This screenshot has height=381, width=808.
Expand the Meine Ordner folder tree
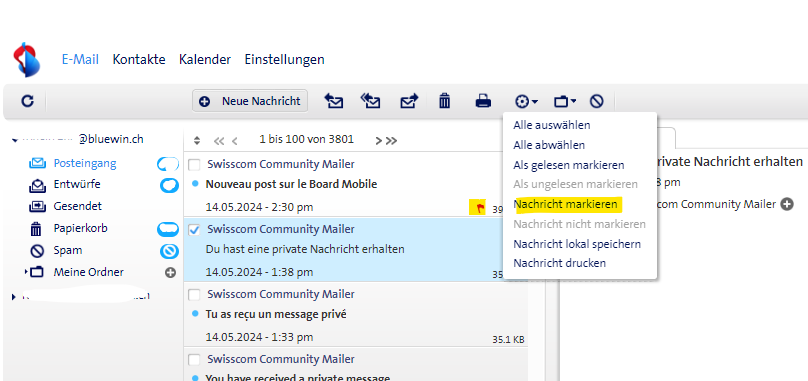26,272
